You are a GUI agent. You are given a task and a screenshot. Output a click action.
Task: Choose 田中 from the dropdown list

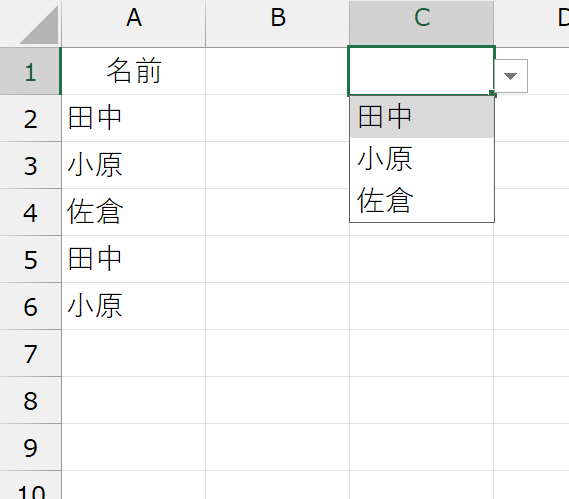click(x=422, y=117)
